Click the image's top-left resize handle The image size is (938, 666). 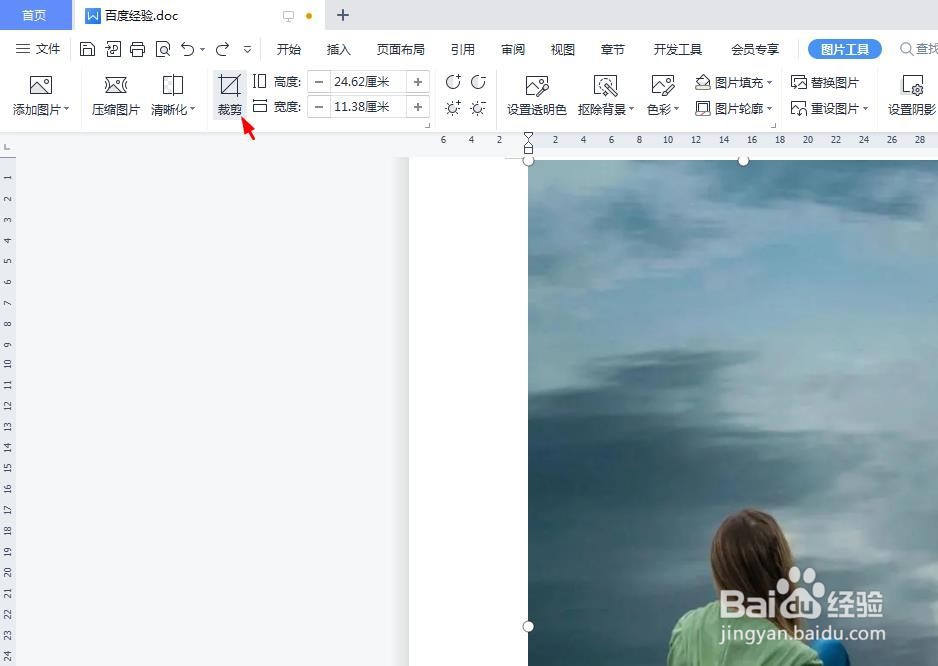[x=528, y=160]
